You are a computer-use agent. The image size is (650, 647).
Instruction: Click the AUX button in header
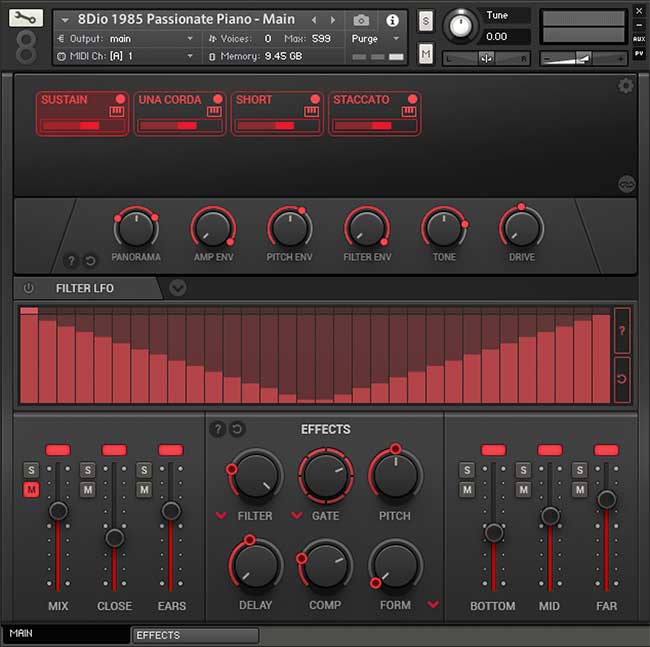coord(639,39)
